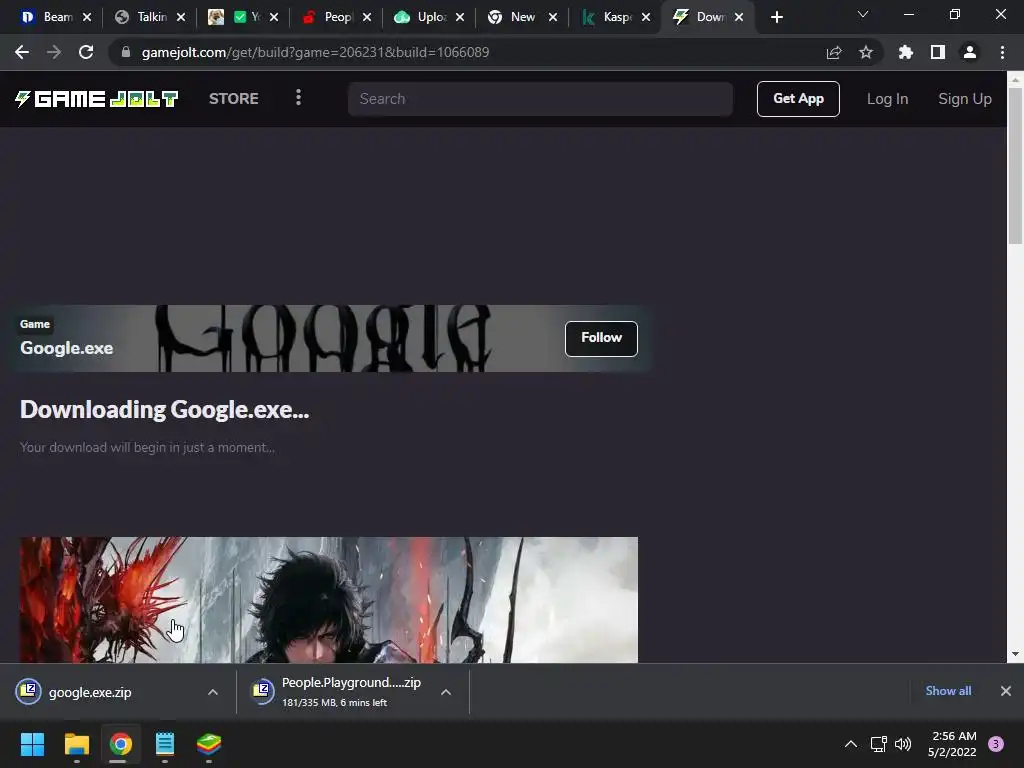Viewport: 1024px width, 768px height.
Task: Open the Chrome profile menu
Action: pyautogui.click(x=970, y=52)
